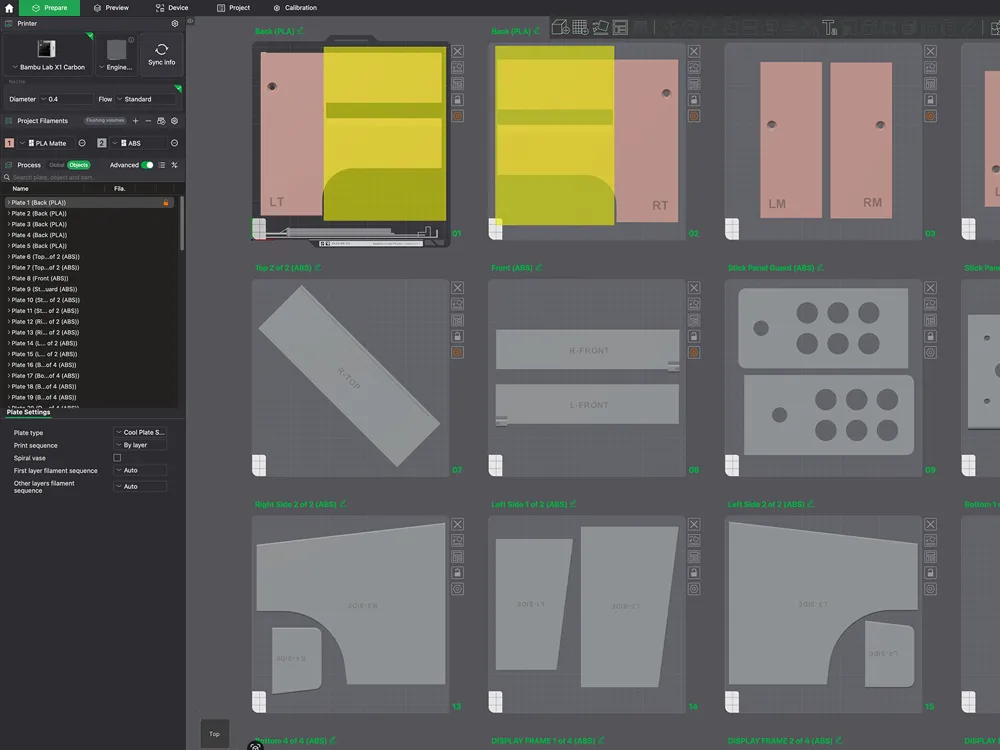The height and width of the screenshot is (750, 1000).
Task: Go to the Home screen icon
Action: [9, 8]
